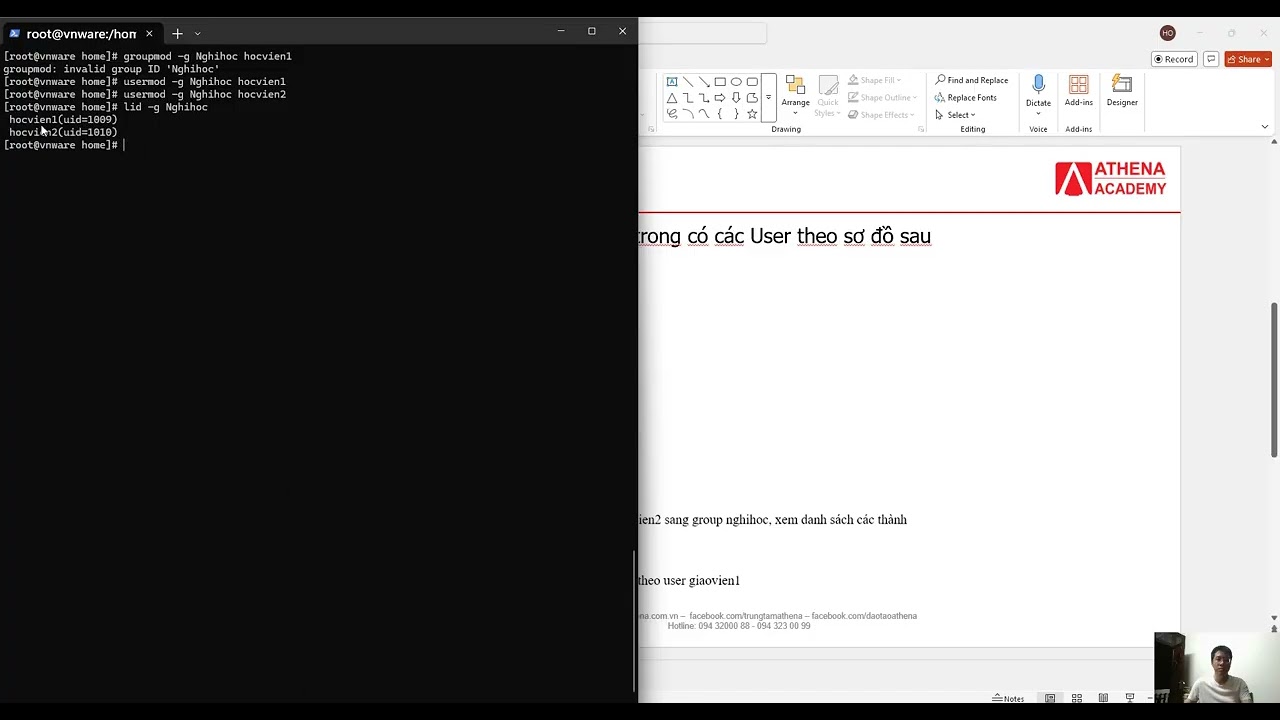
Task: Select the Down Arrow block shape
Action: tap(736, 98)
